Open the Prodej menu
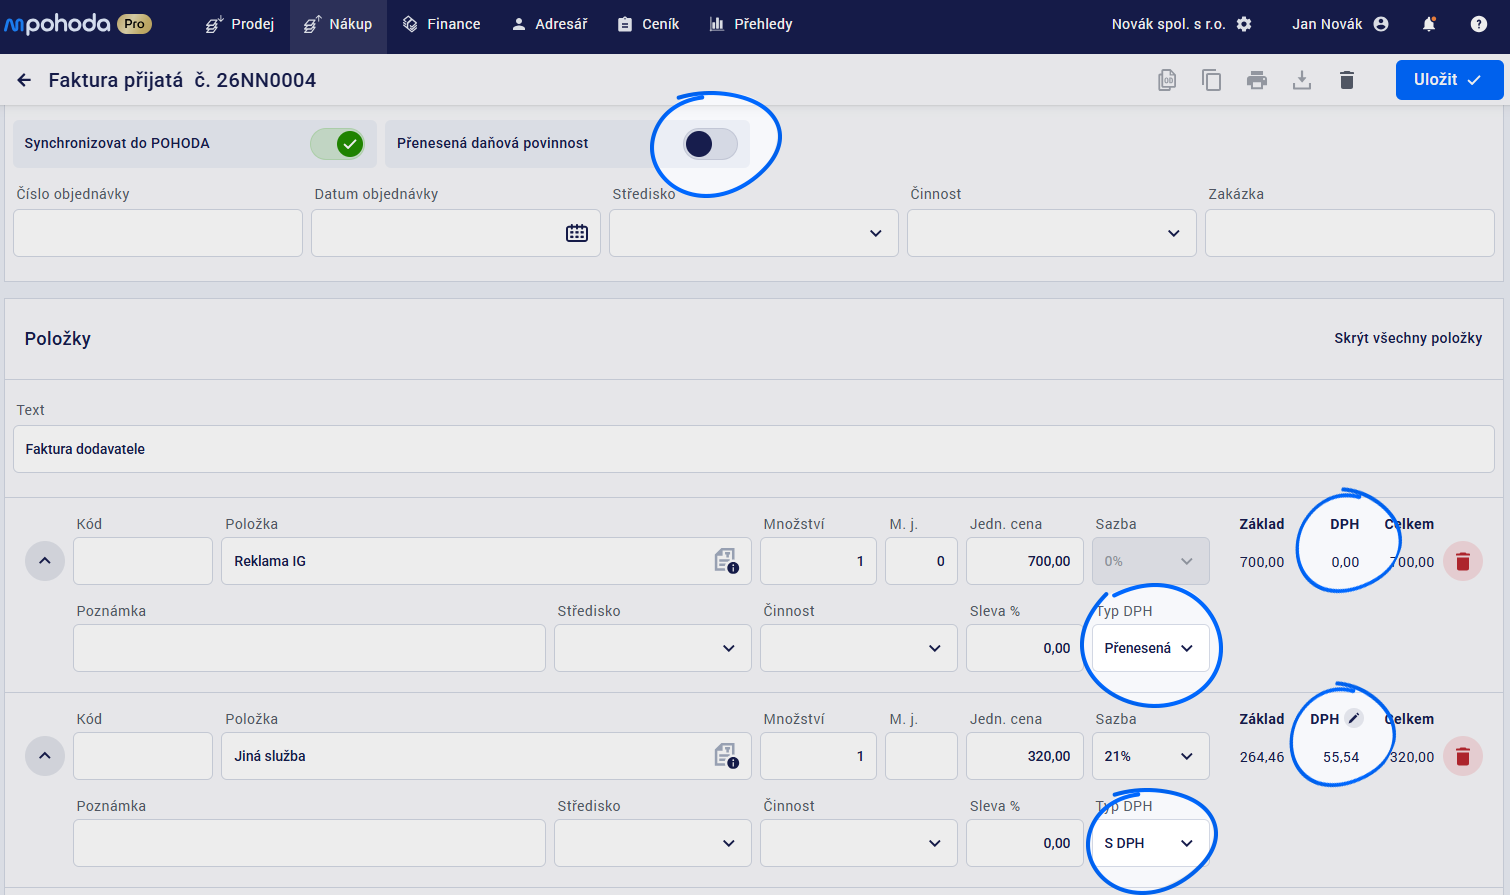Screen dimensions: 1510x895 coord(240,24)
